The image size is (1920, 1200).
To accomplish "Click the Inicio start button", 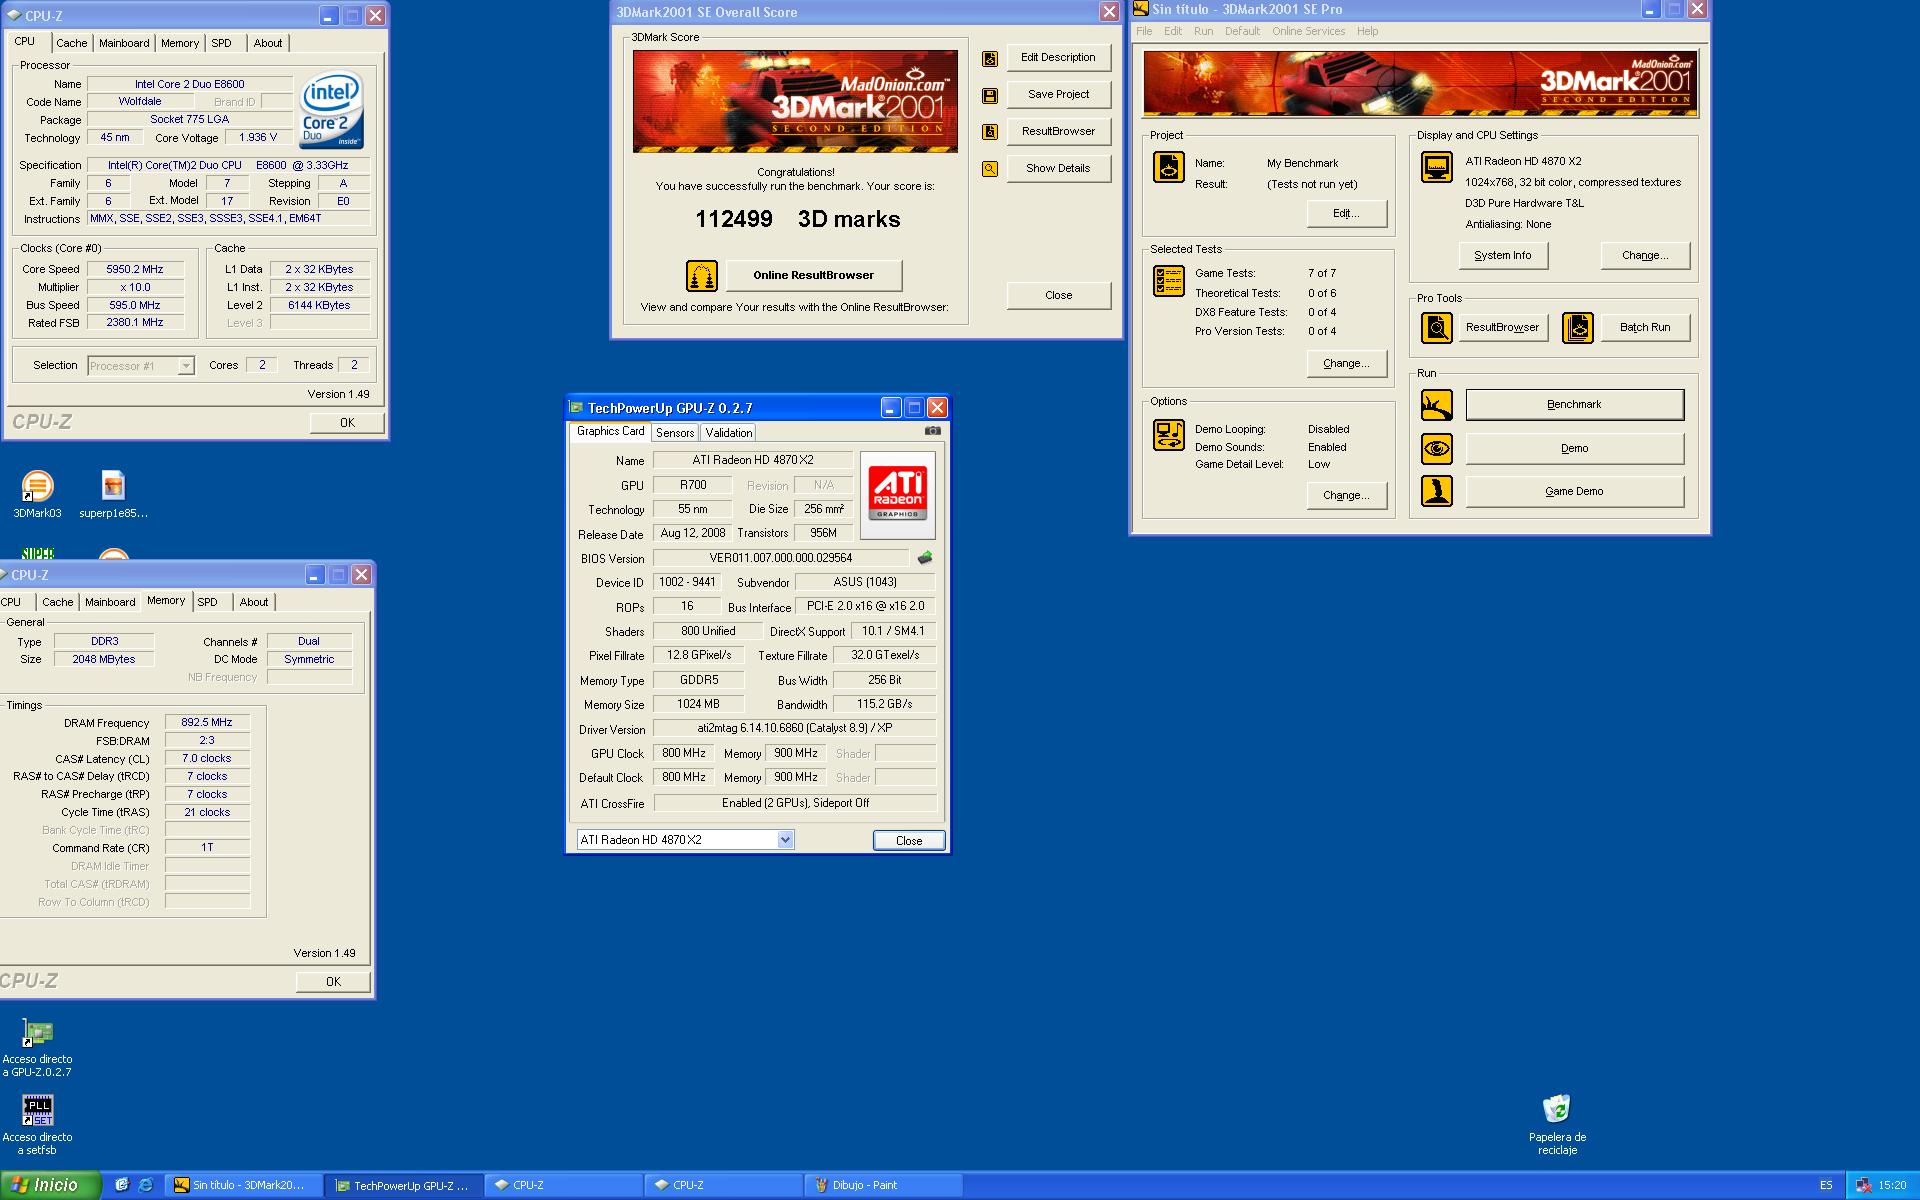I will (50, 1185).
